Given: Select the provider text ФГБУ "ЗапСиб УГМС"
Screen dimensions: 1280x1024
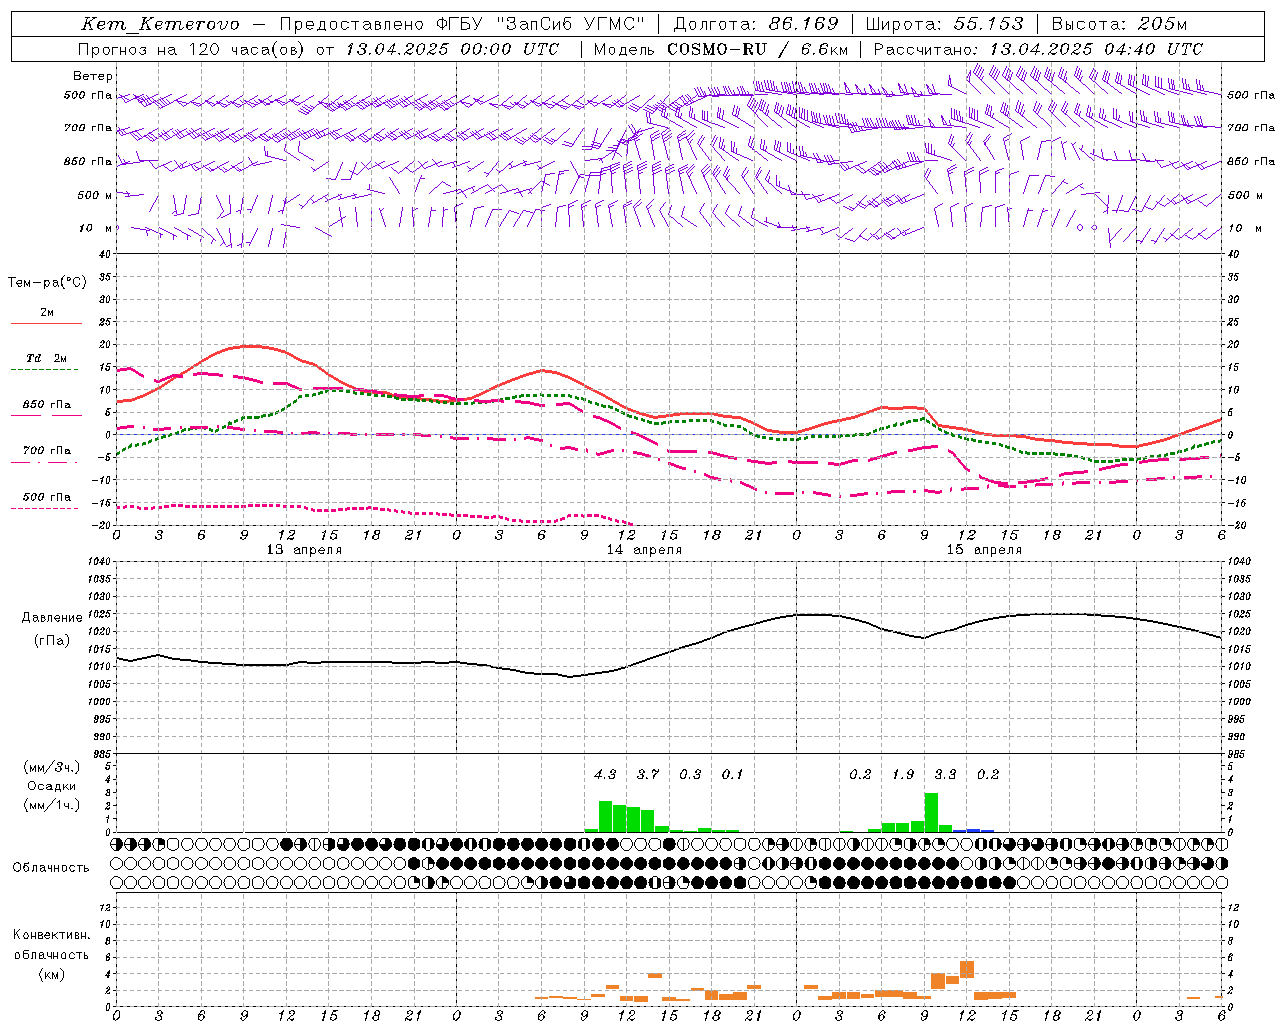Looking at the screenshot, I should (x=540, y=24).
